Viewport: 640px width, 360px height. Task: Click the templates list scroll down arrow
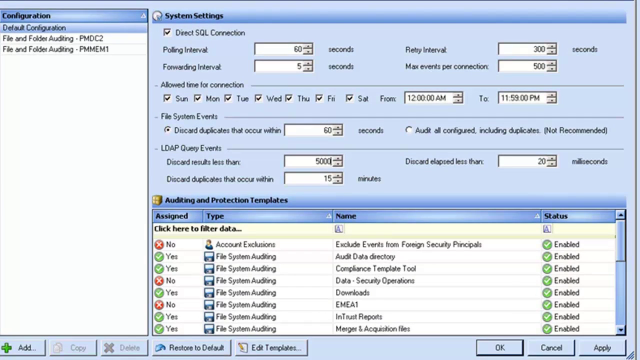click(620, 330)
